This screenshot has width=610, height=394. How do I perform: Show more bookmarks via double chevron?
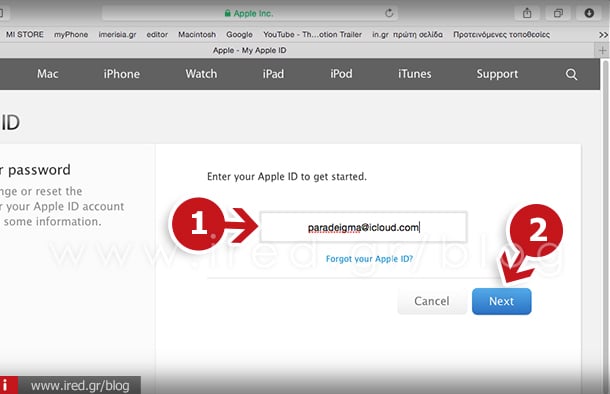point(603,35)
